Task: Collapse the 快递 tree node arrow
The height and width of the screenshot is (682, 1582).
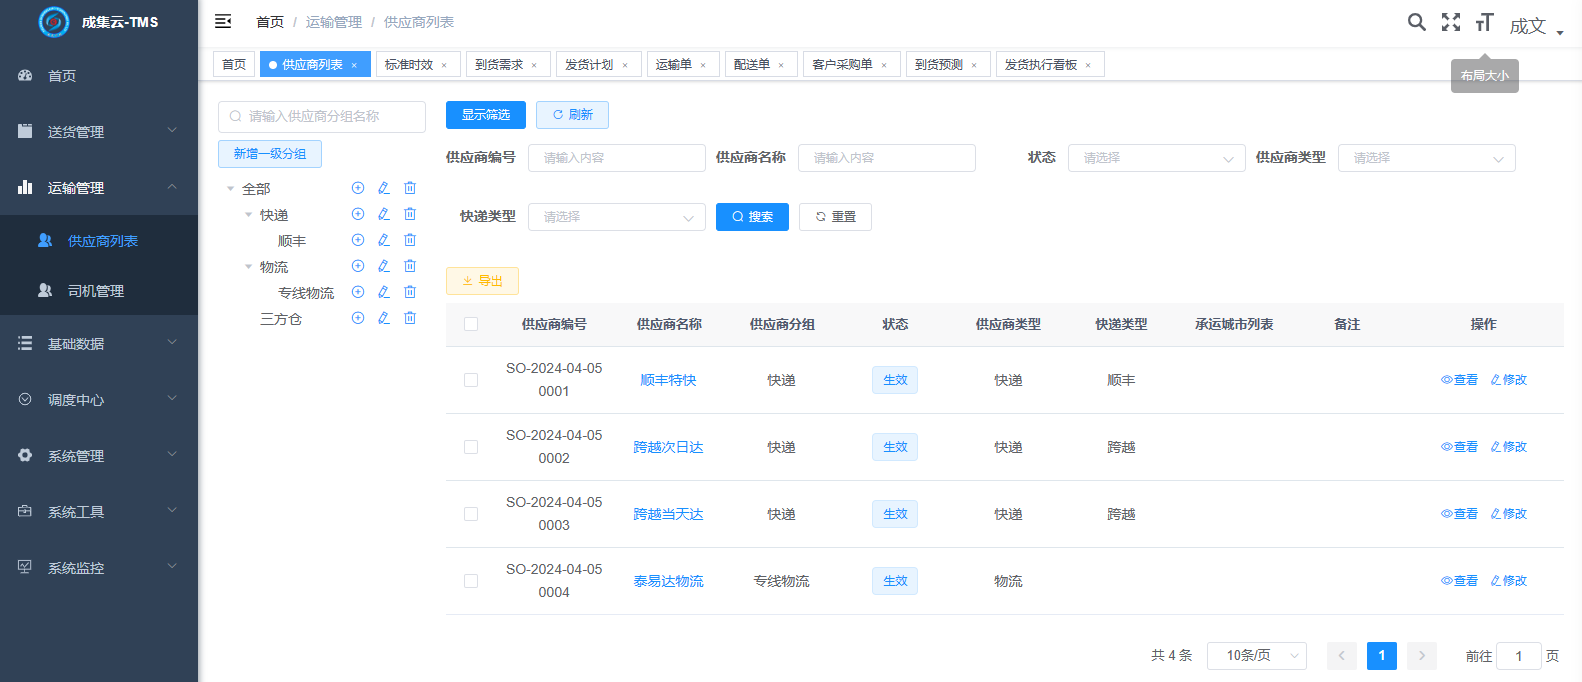Action: 249,215
